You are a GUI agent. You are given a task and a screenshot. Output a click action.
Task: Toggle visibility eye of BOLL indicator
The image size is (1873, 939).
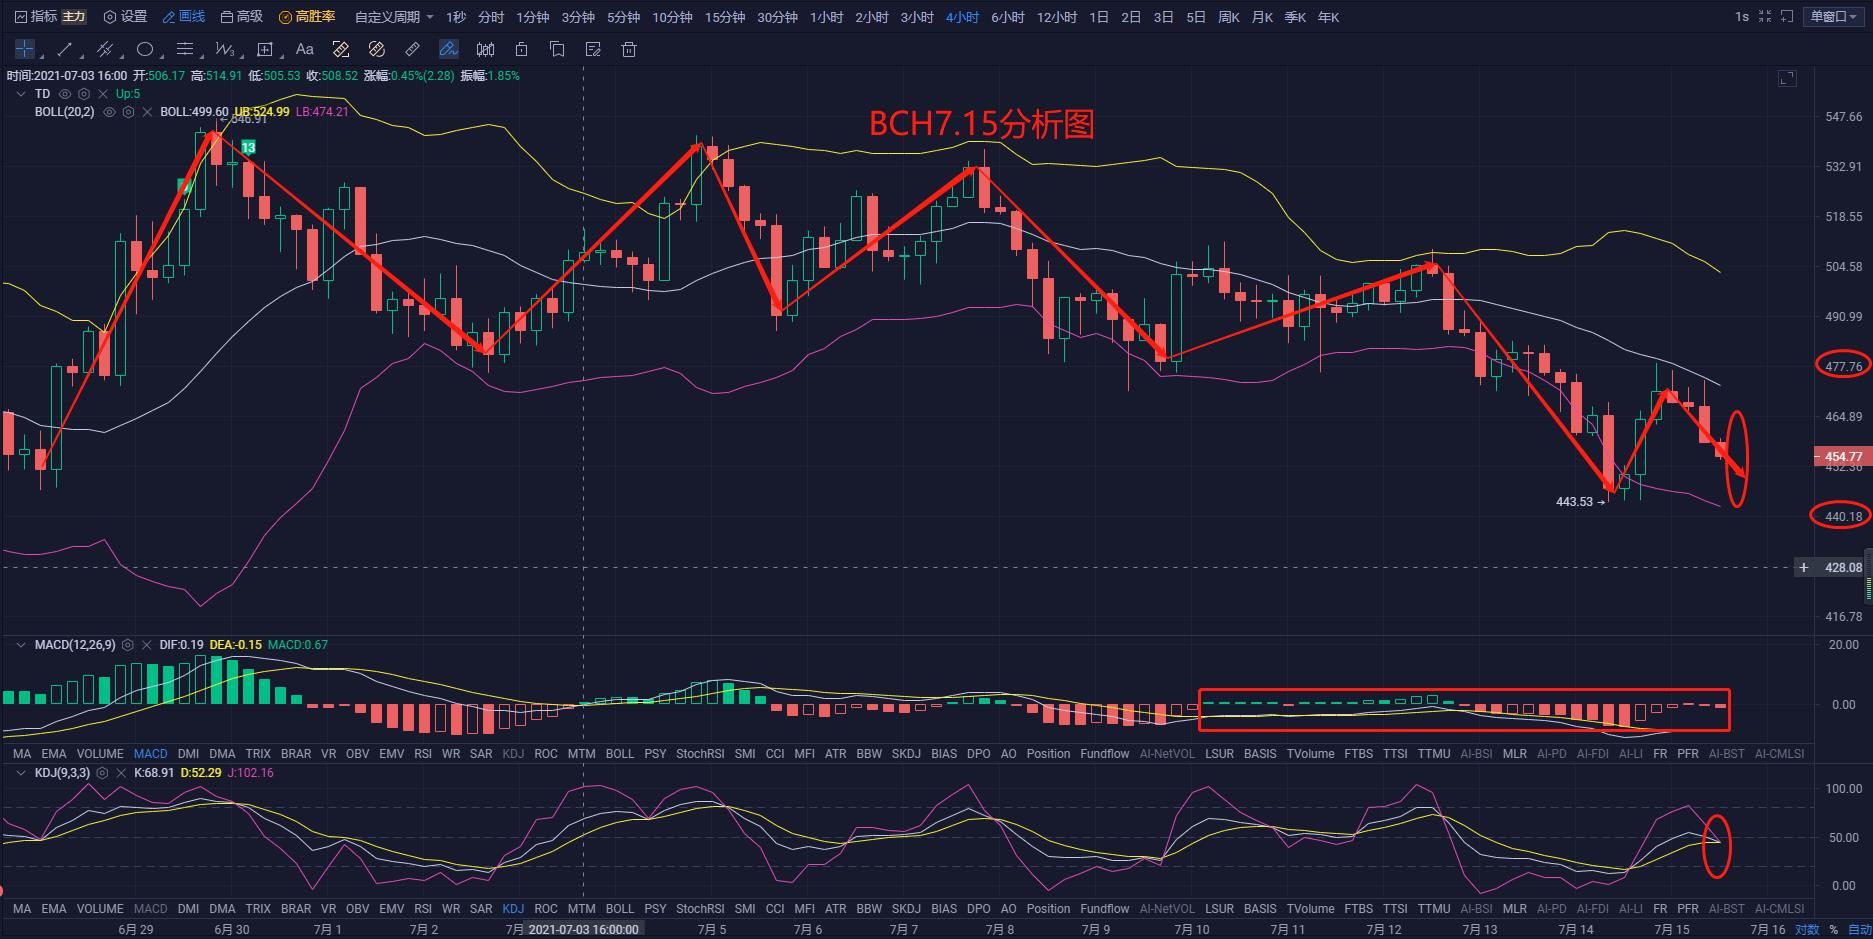tap(110, 112)
